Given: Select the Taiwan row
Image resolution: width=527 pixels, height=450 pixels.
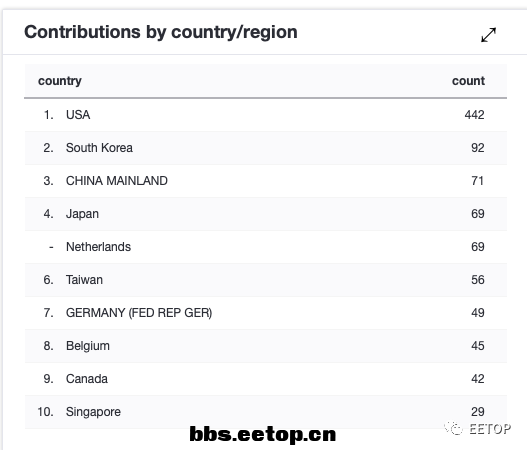Looking at the screenshot, I should click(266, 280).
